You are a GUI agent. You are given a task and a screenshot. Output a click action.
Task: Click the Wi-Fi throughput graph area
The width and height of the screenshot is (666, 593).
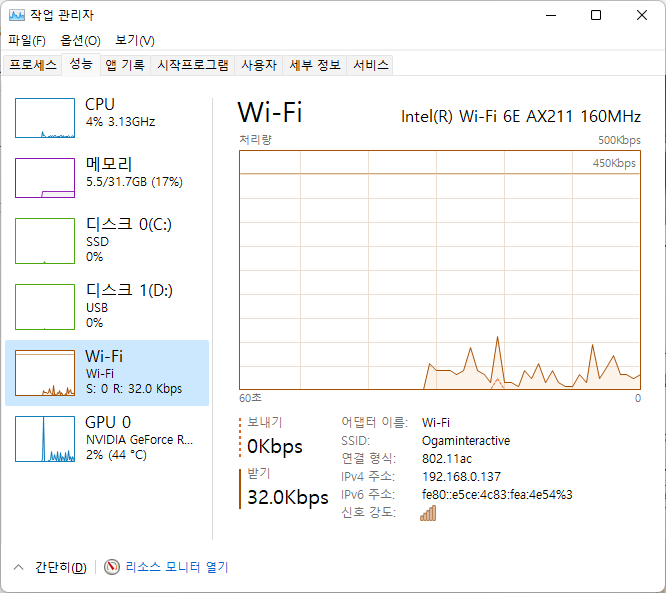click(440, 270)
